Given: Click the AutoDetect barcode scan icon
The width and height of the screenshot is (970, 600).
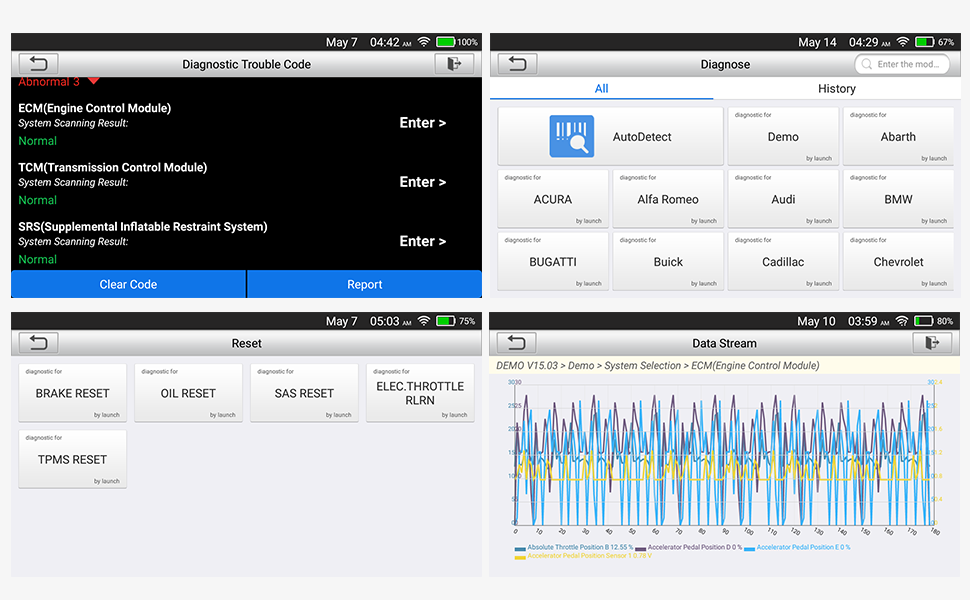Looking at the screenshot, I should [571, 137].
